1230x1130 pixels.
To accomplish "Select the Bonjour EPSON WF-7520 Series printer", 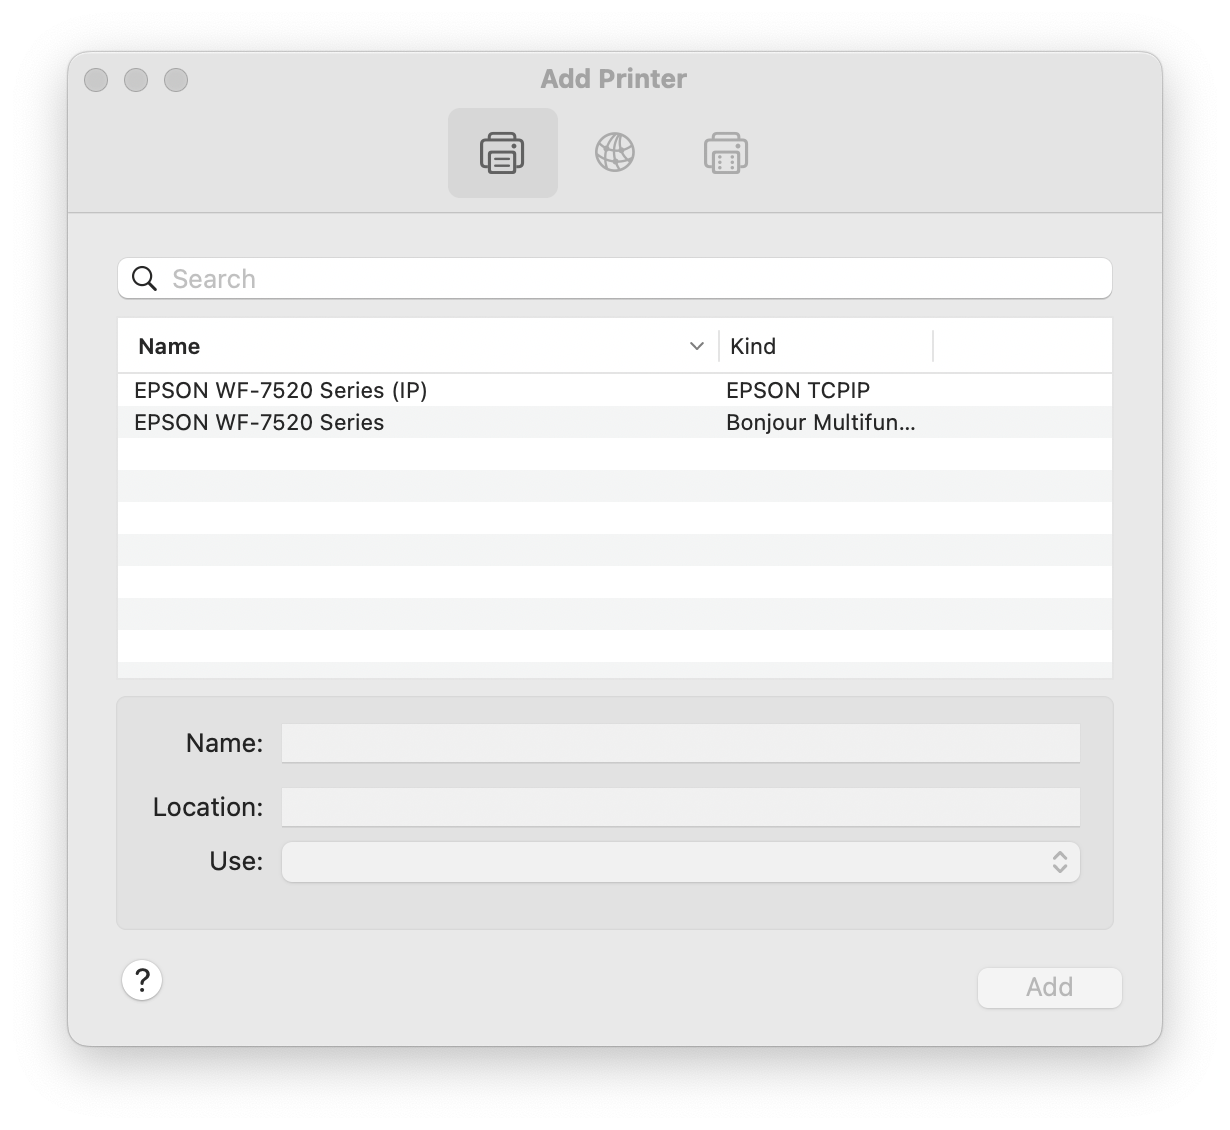I will (x=259, y=422).
